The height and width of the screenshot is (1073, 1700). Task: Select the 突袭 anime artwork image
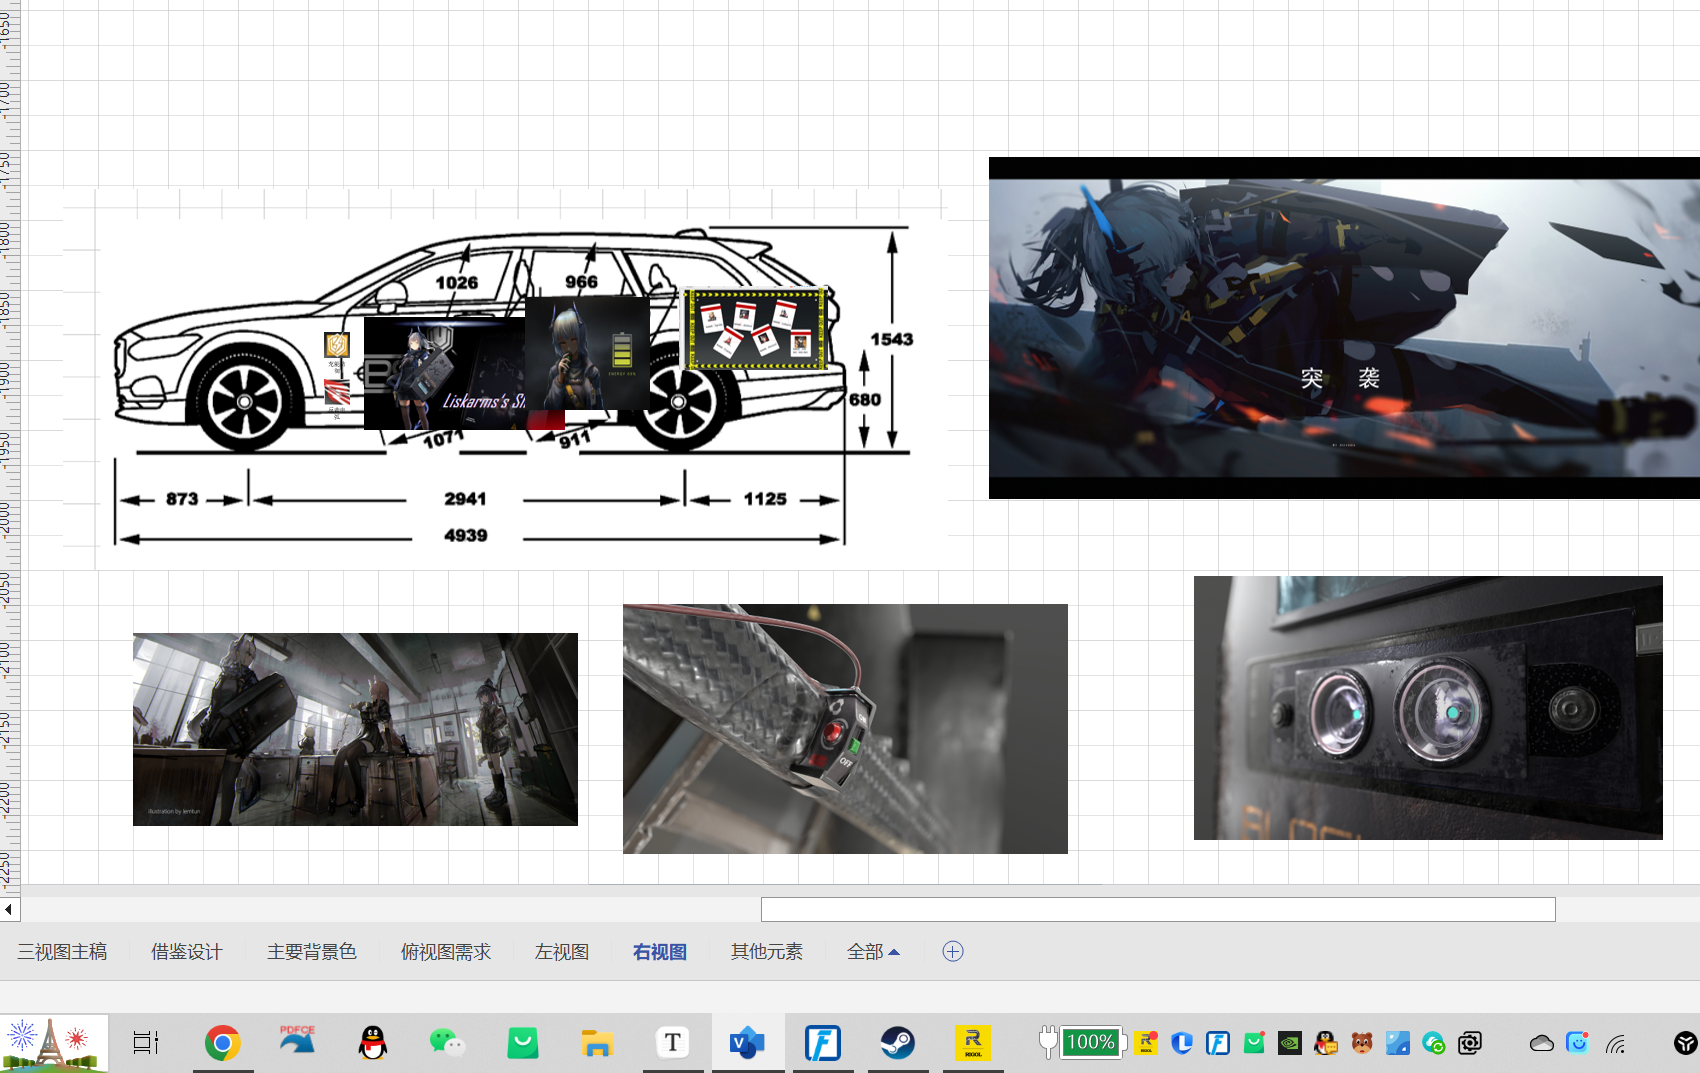(1344, 328)
